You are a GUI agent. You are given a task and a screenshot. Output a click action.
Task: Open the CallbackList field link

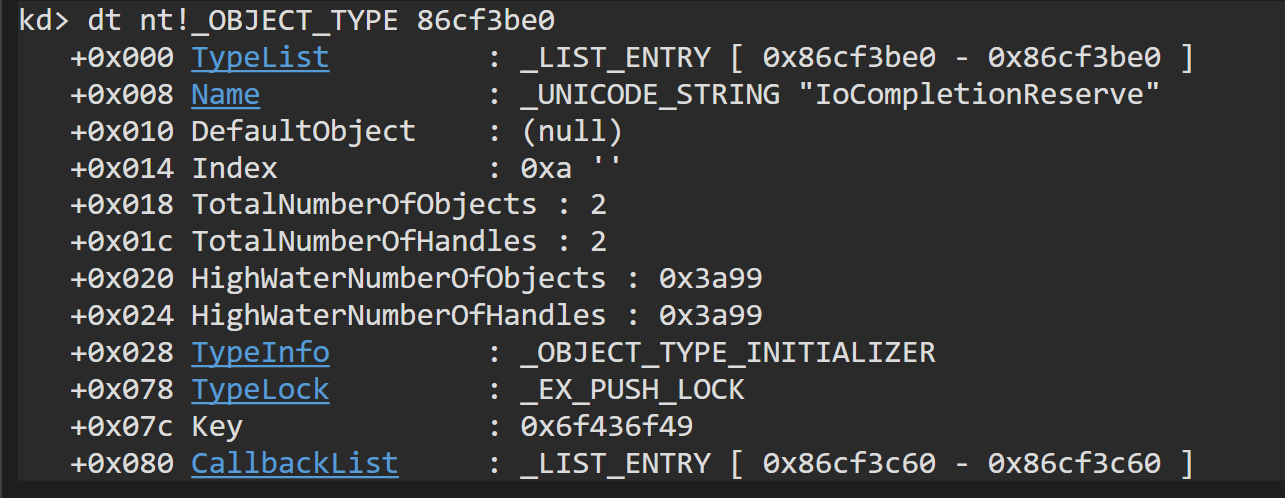click(295, 464)
